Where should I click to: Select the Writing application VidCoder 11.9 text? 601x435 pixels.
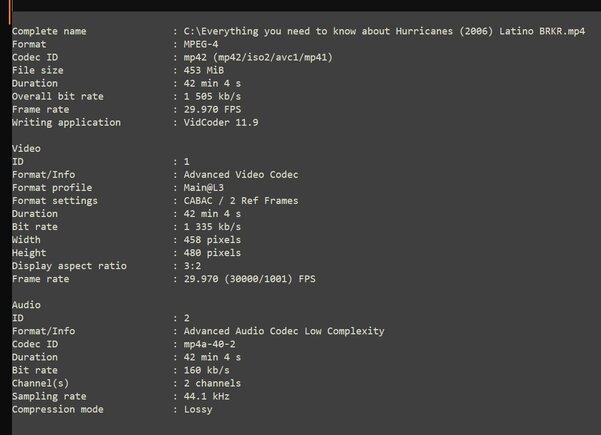tap(221, 122)
